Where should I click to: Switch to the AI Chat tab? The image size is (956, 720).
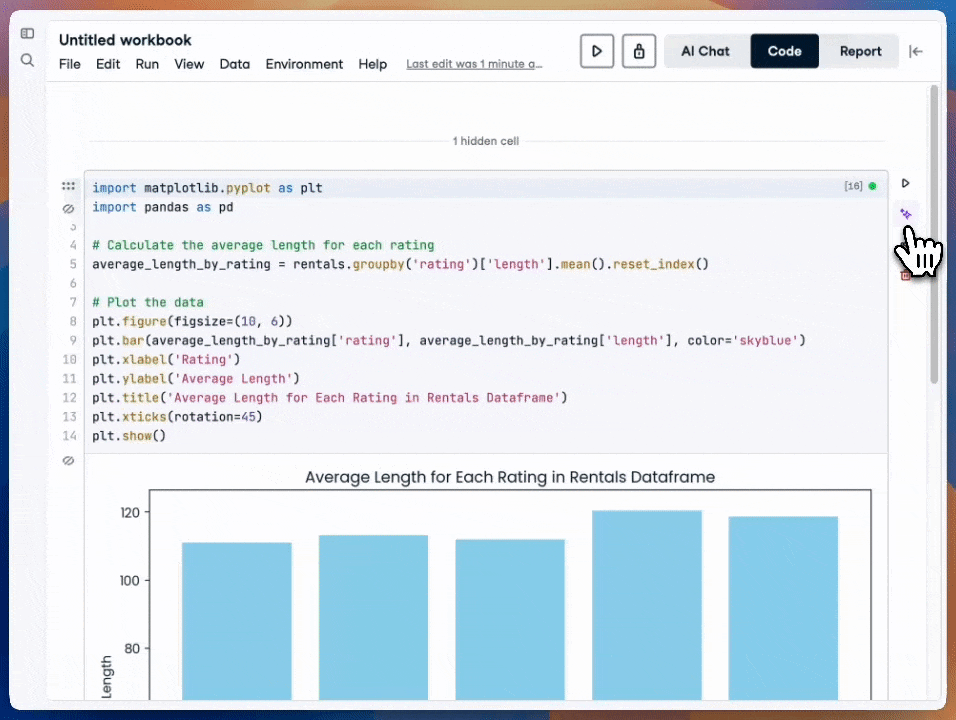pos(705,51)
